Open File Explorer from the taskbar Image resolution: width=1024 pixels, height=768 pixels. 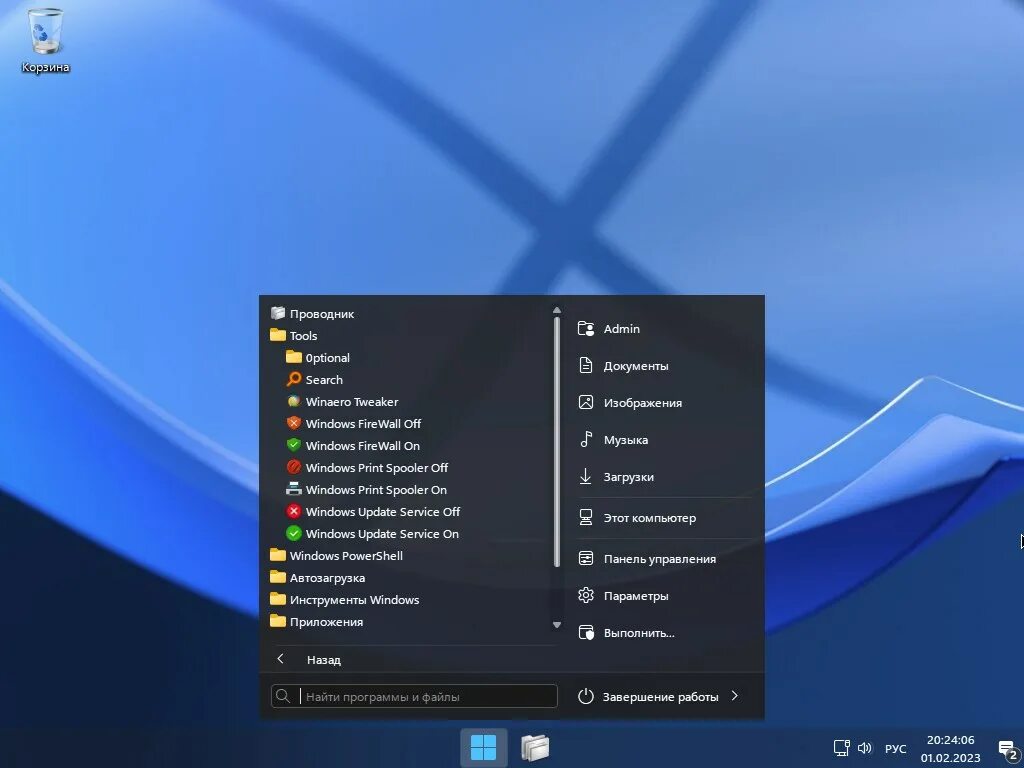click(535, 747)
